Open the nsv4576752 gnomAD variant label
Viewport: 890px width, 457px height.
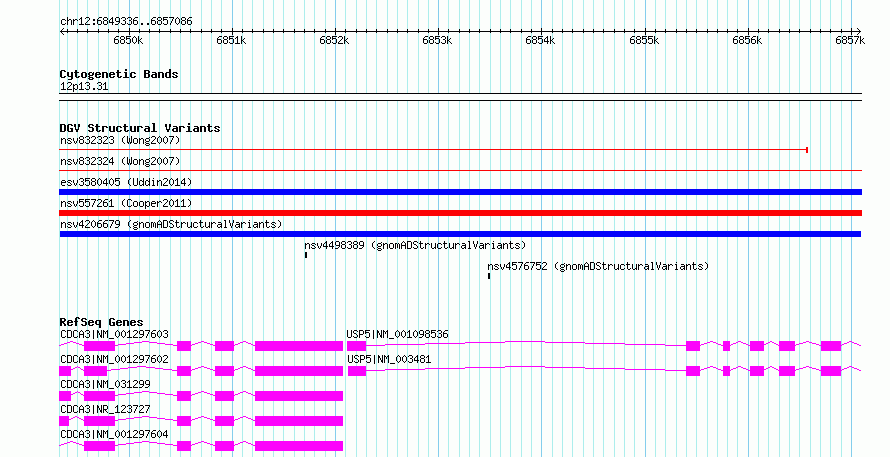coord(598,266)
